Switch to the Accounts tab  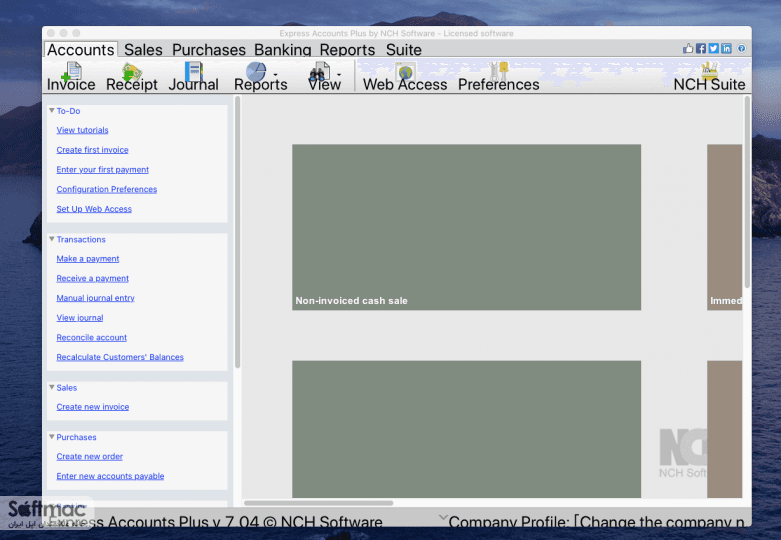point(81,50)
